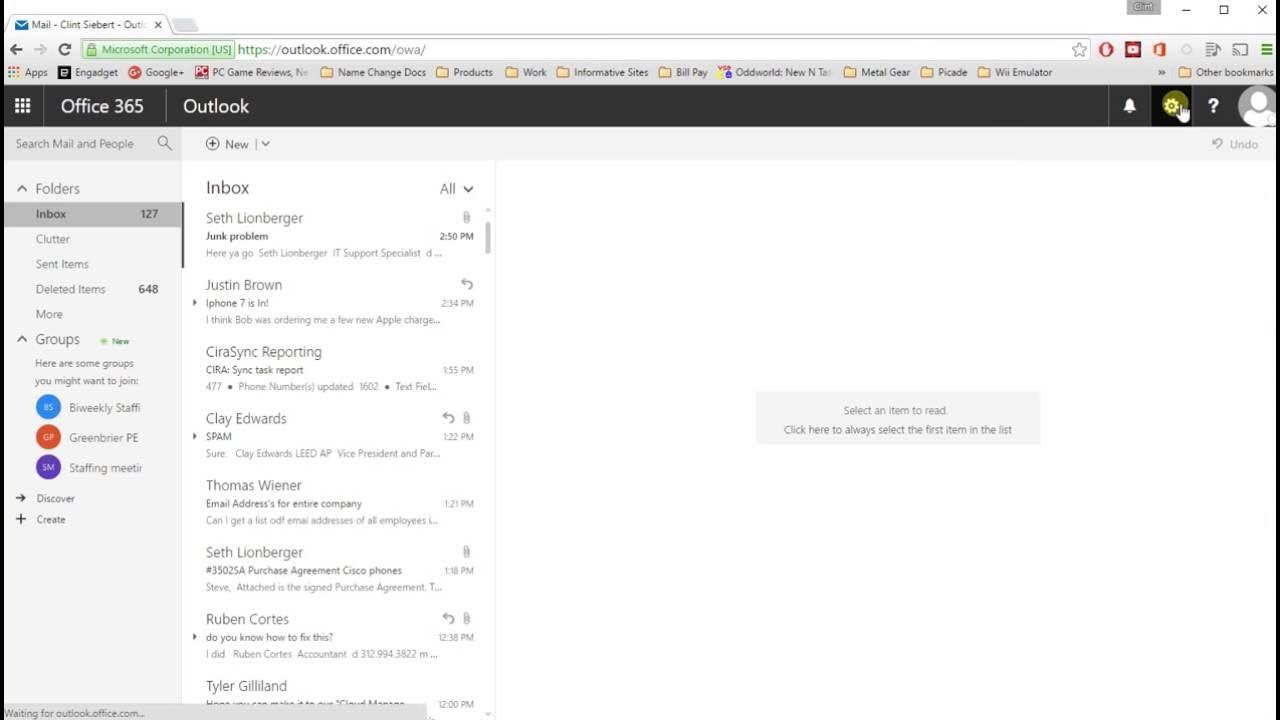This screenshot has height=720, width=1280.
Task: Open the Name Change Docs bookmark folder
Action: click(373, 72)
